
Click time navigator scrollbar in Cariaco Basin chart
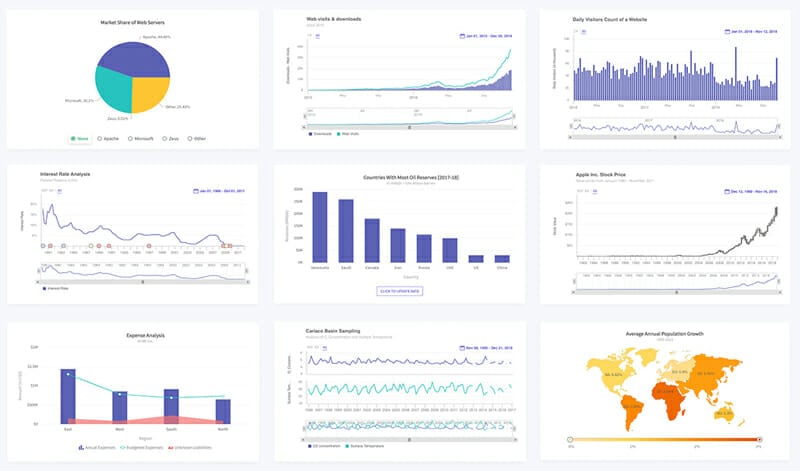[409, 439]
